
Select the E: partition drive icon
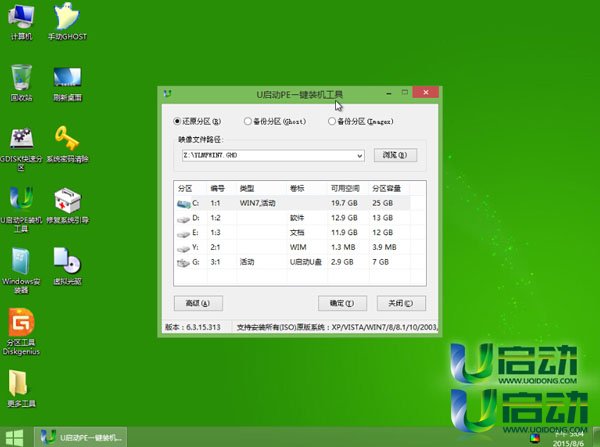click(184, 233)
